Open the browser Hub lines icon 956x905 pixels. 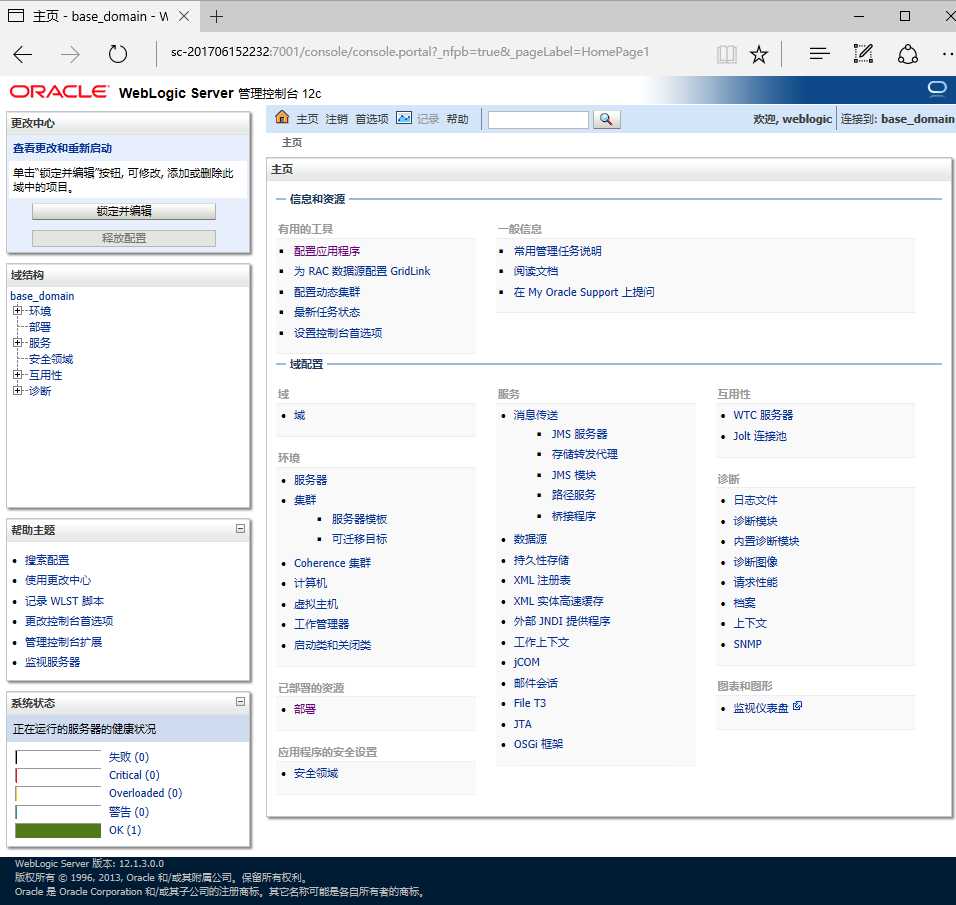(x=819, y=54)
